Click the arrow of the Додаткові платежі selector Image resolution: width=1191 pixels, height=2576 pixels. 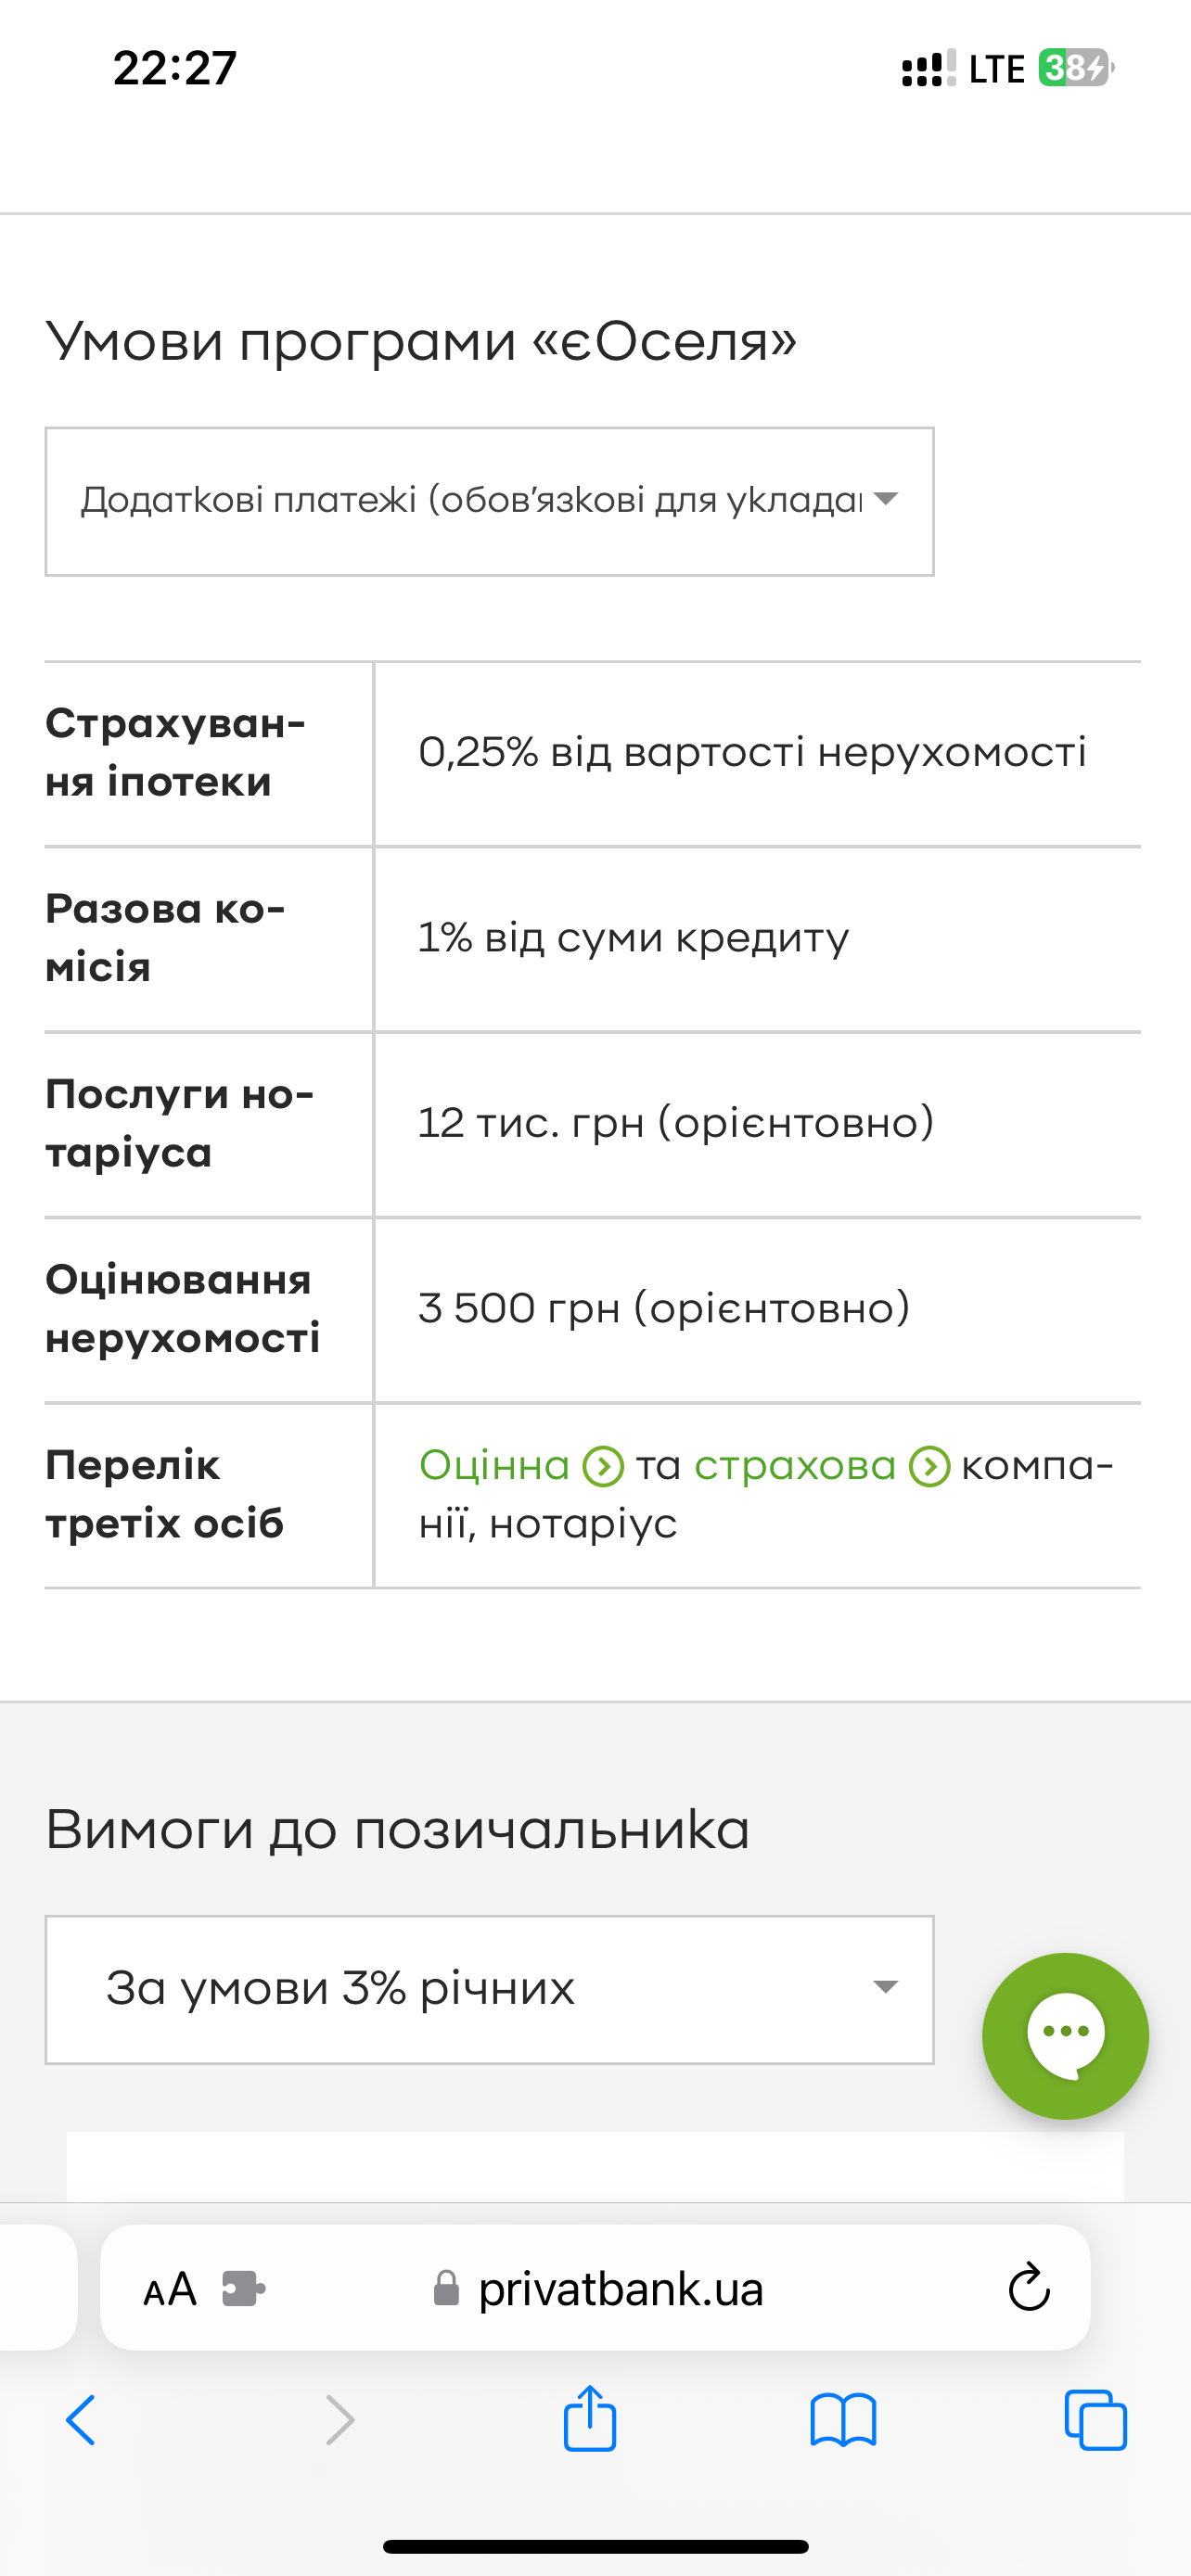click(885, 499)
